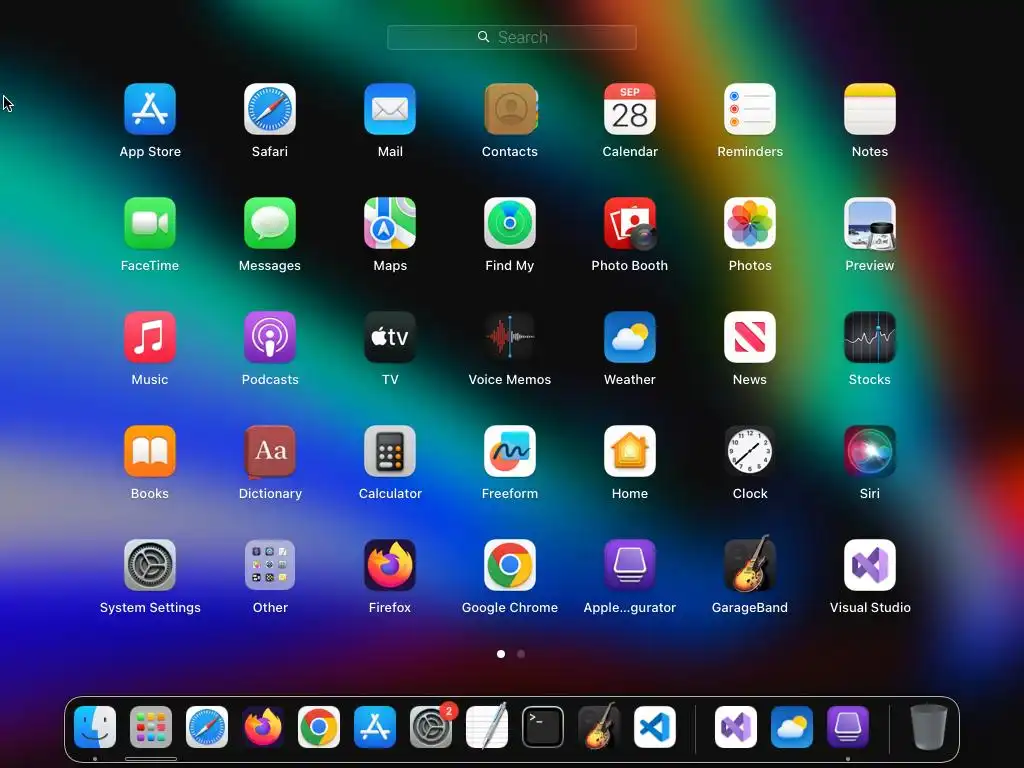Viewport: 1024px width, 768px height.
Task: Open System Settings with badge in Dock
Action: coord(431,727)
